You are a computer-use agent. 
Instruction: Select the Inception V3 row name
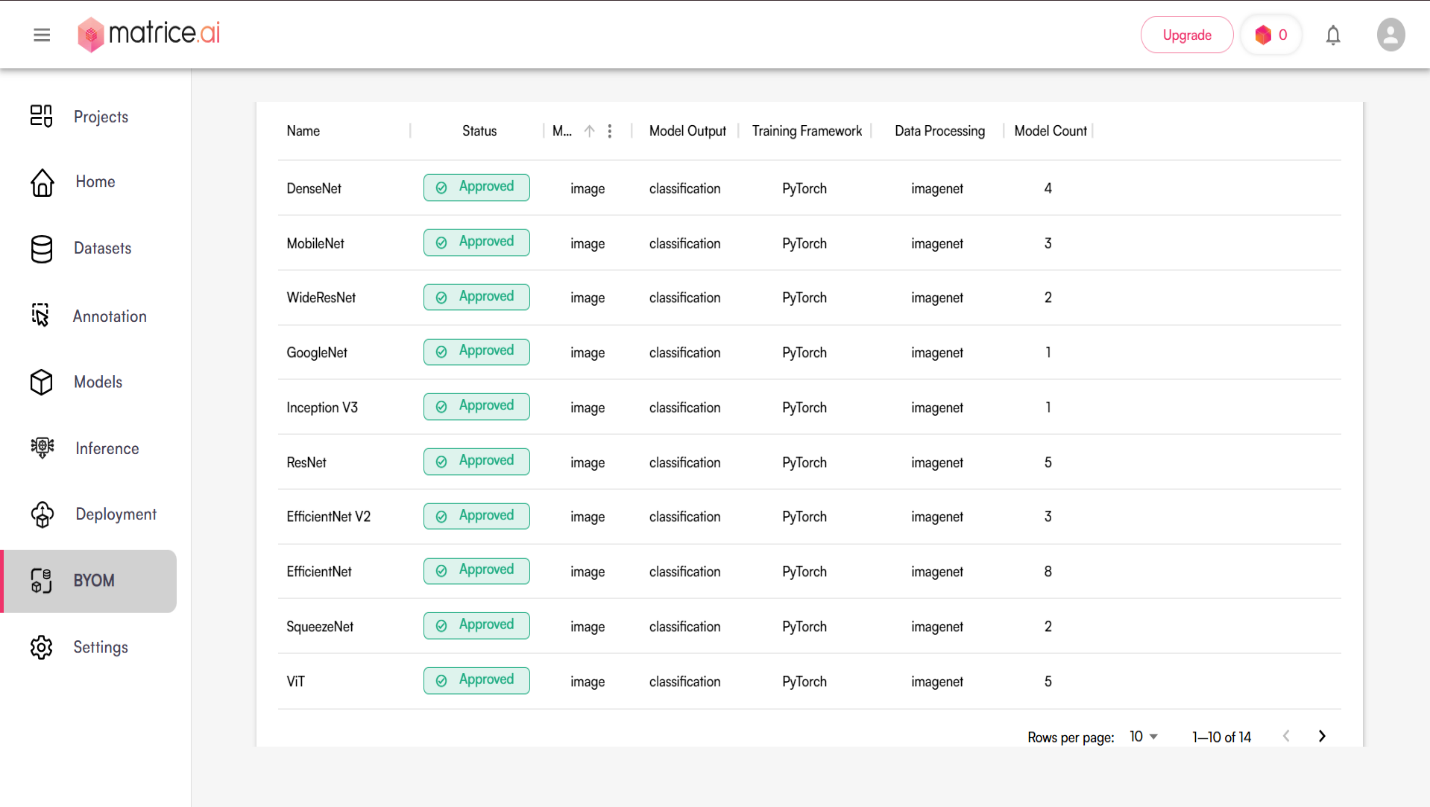(x=322, y=407)
